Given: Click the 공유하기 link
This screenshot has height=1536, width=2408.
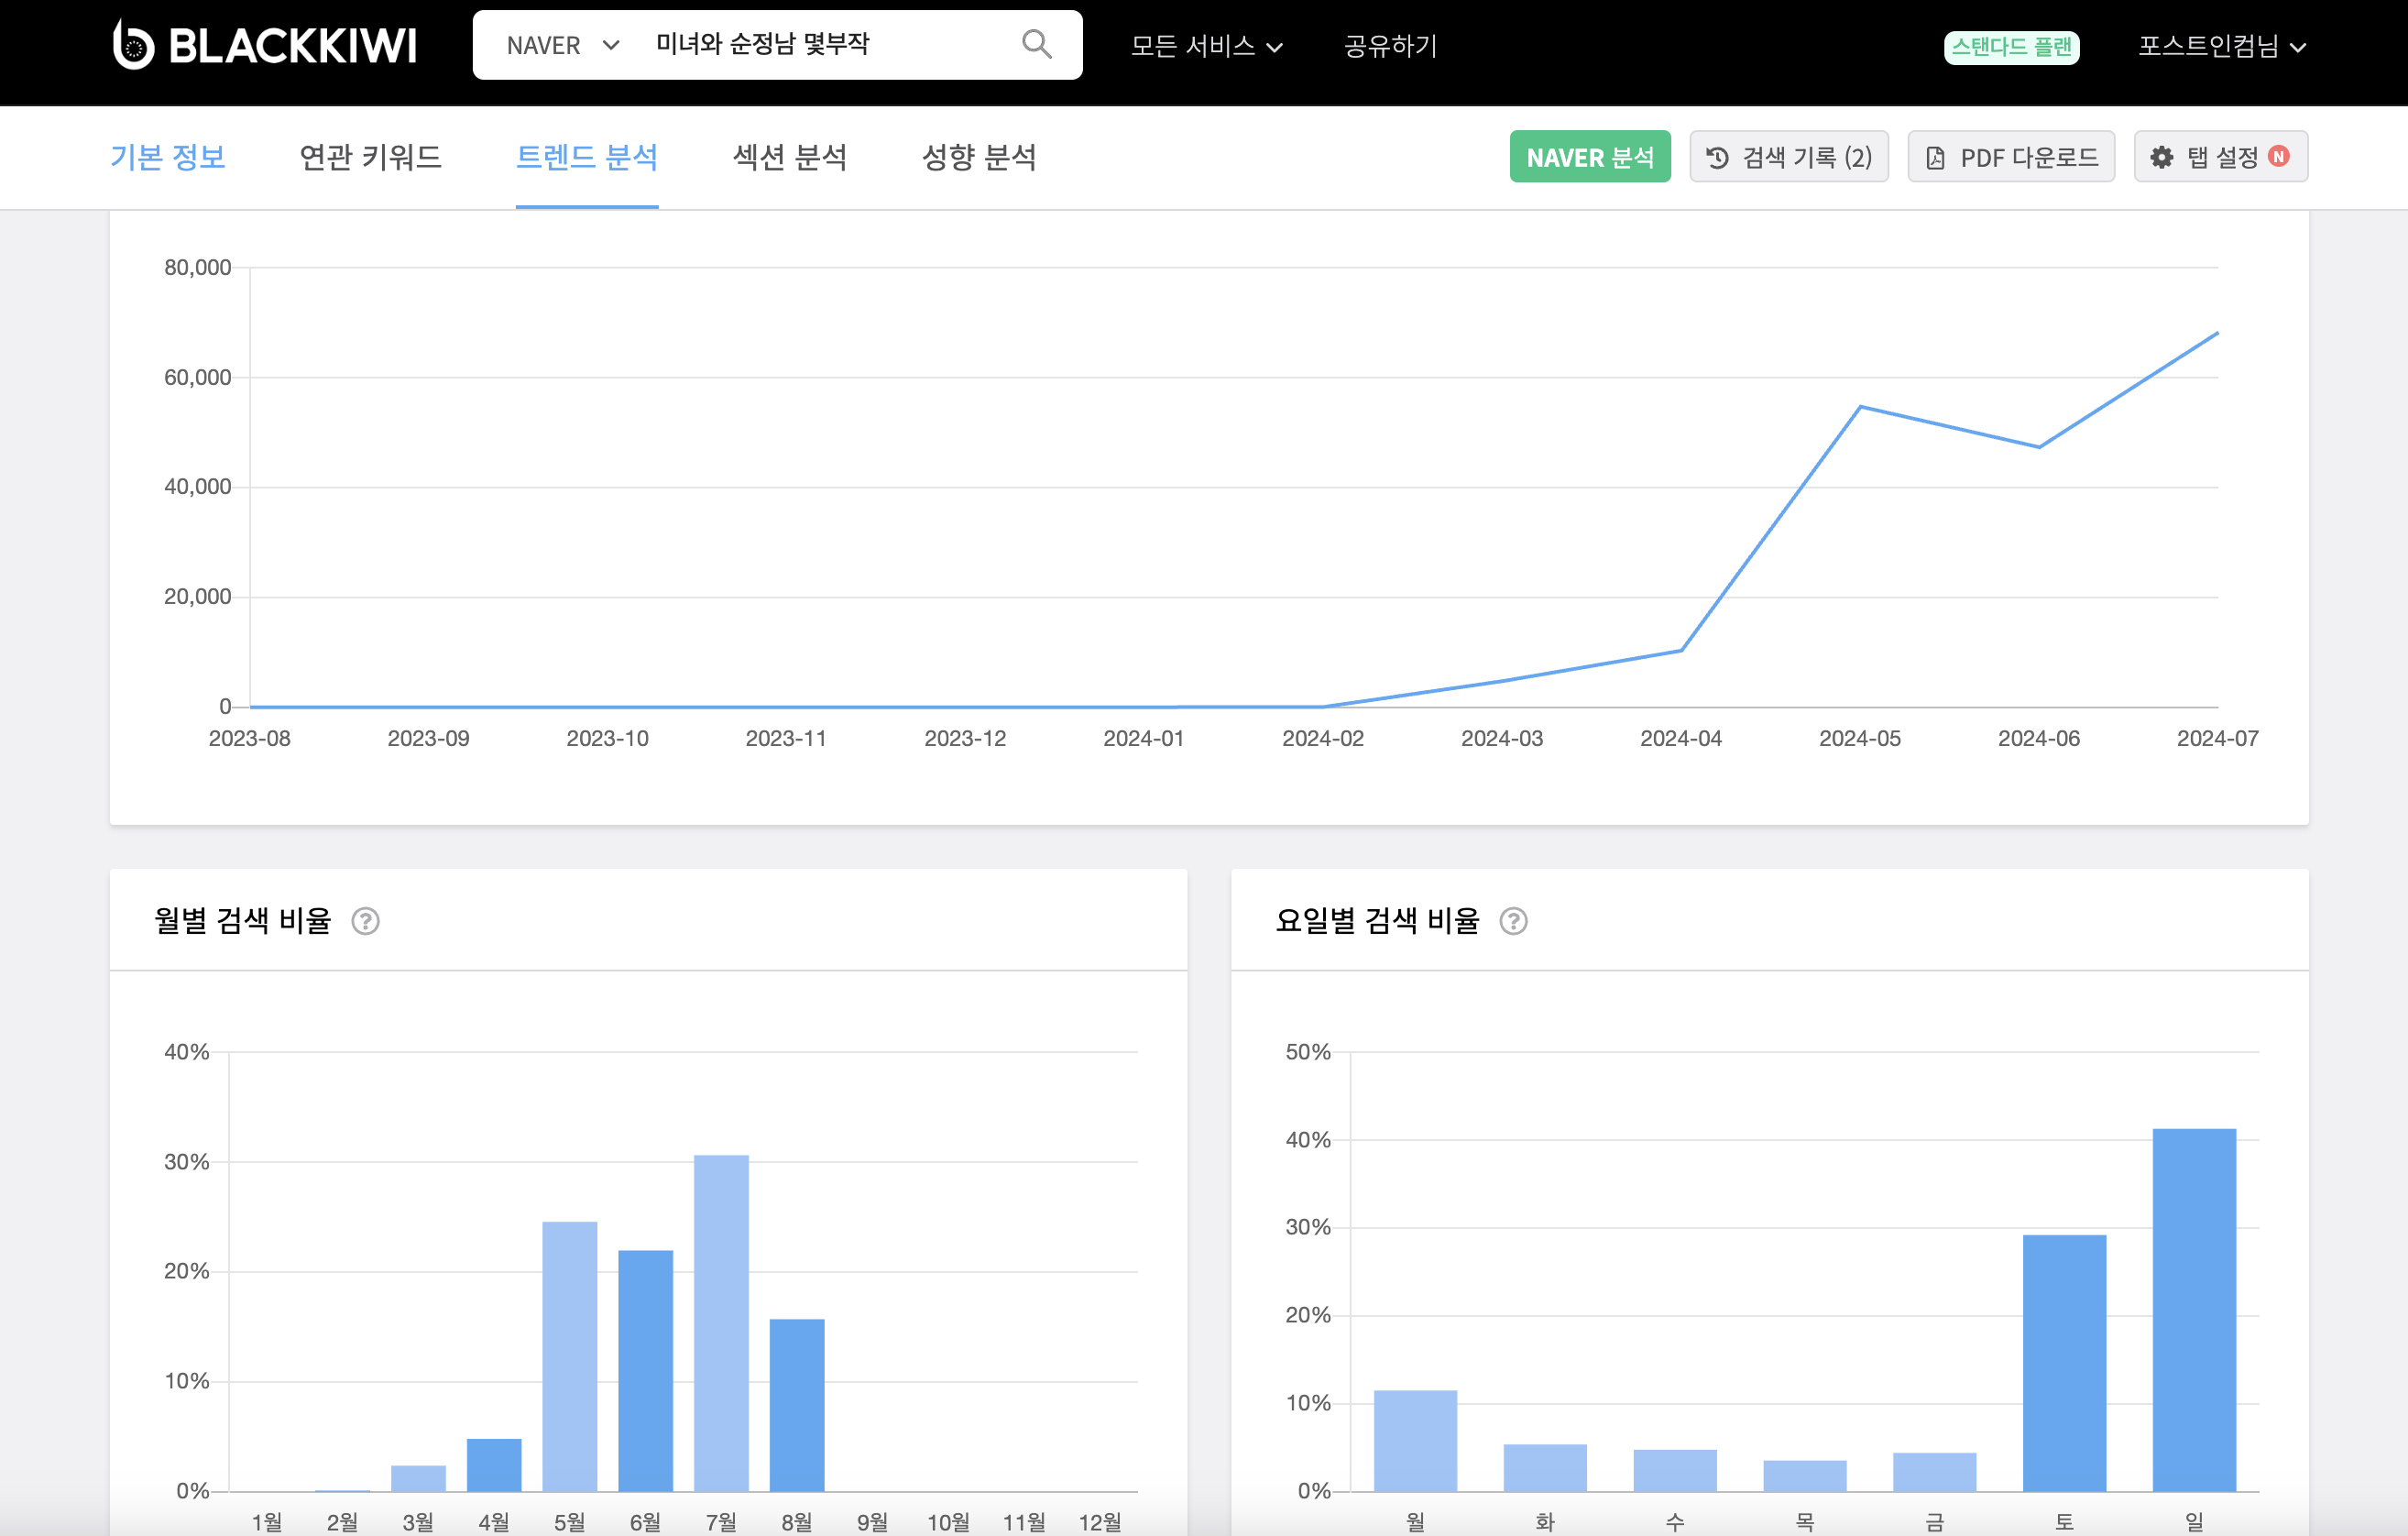Looking at the screenshot, I should 1390,46.
